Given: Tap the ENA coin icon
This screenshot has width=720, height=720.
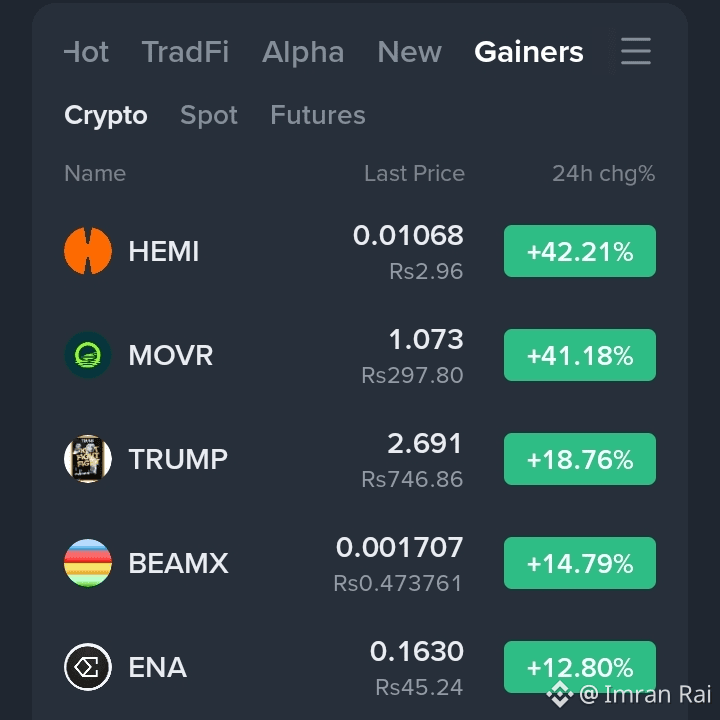Looking at the screenshot, I should [88, 667].
